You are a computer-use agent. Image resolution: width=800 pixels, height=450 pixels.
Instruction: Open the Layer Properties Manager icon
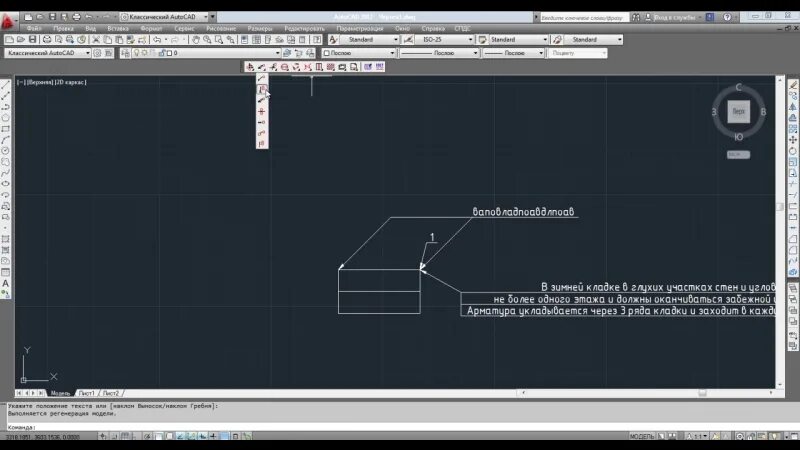[126, 53]
